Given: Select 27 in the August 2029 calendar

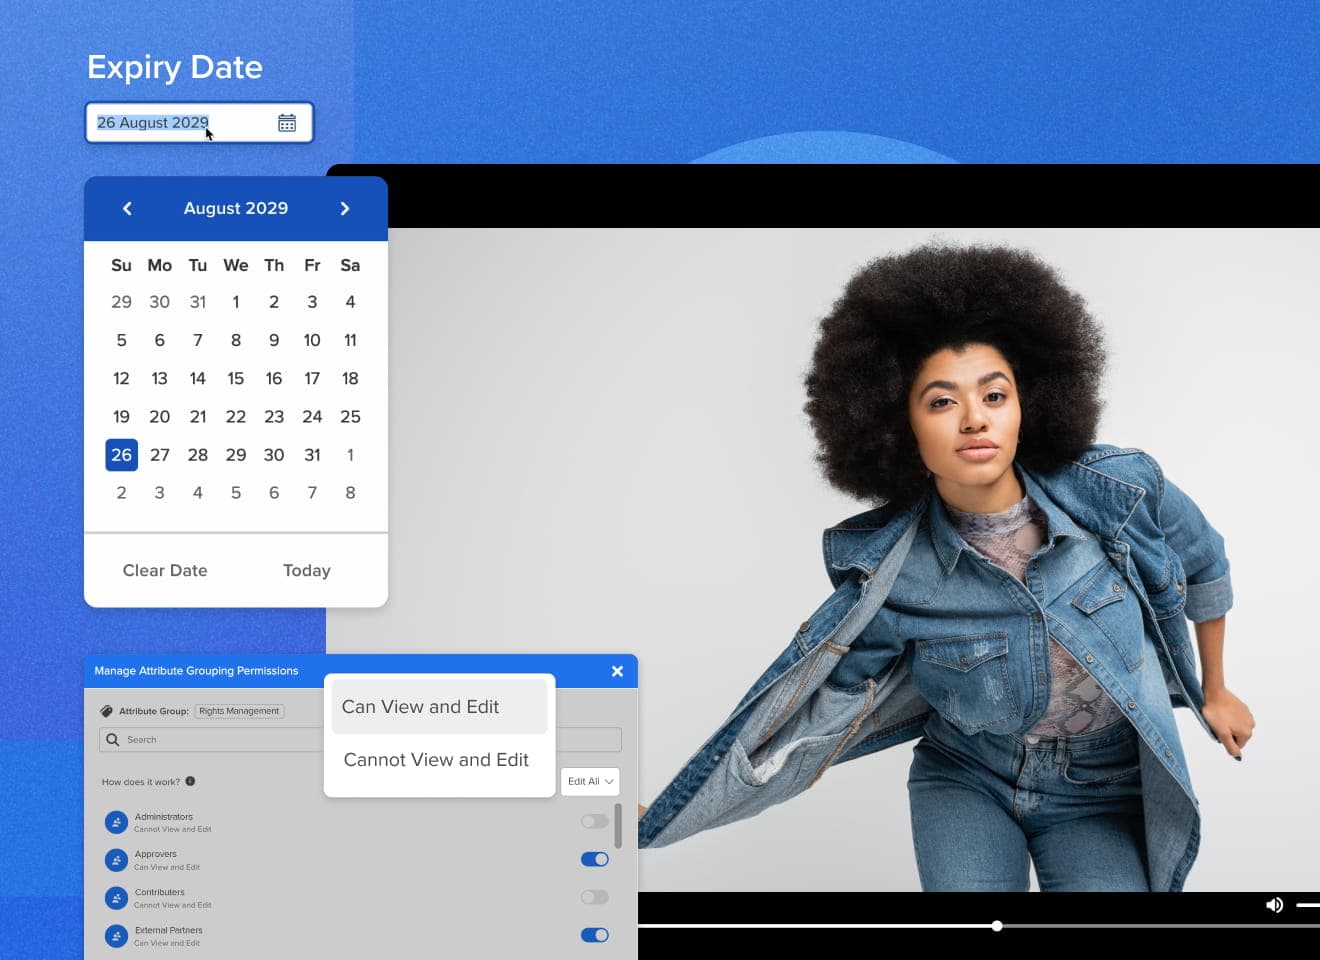Looking at the screenshot, I should [x=160, y=455].
